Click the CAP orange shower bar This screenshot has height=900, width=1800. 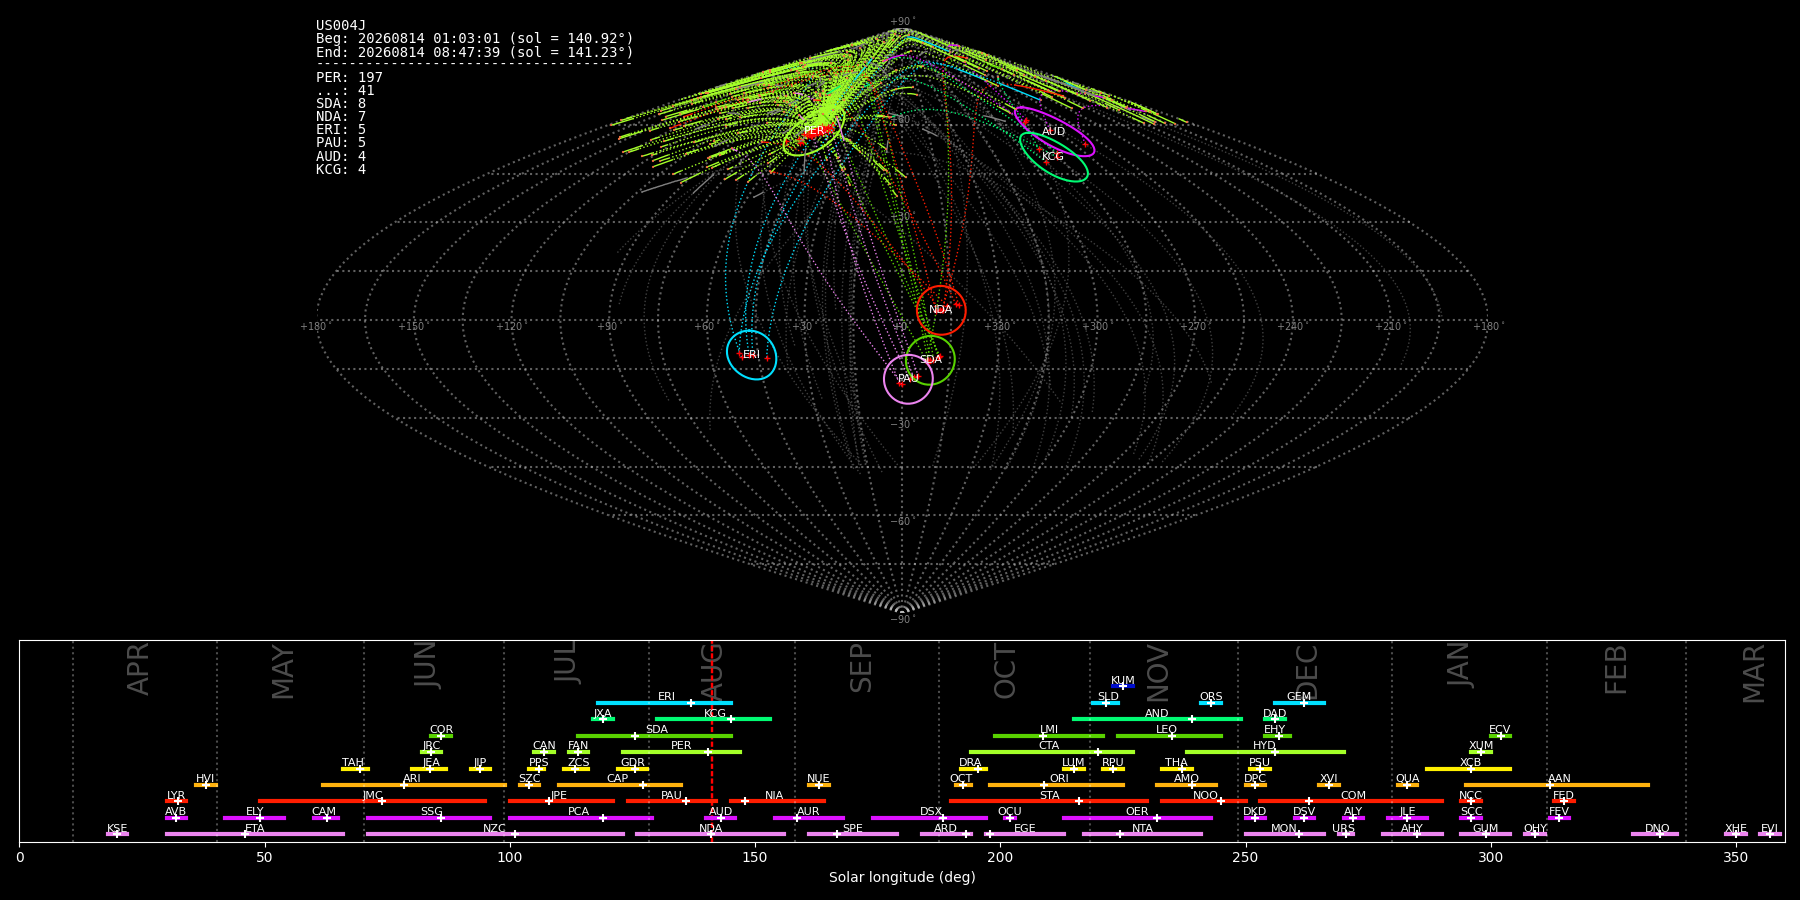[x=620, y=785]
